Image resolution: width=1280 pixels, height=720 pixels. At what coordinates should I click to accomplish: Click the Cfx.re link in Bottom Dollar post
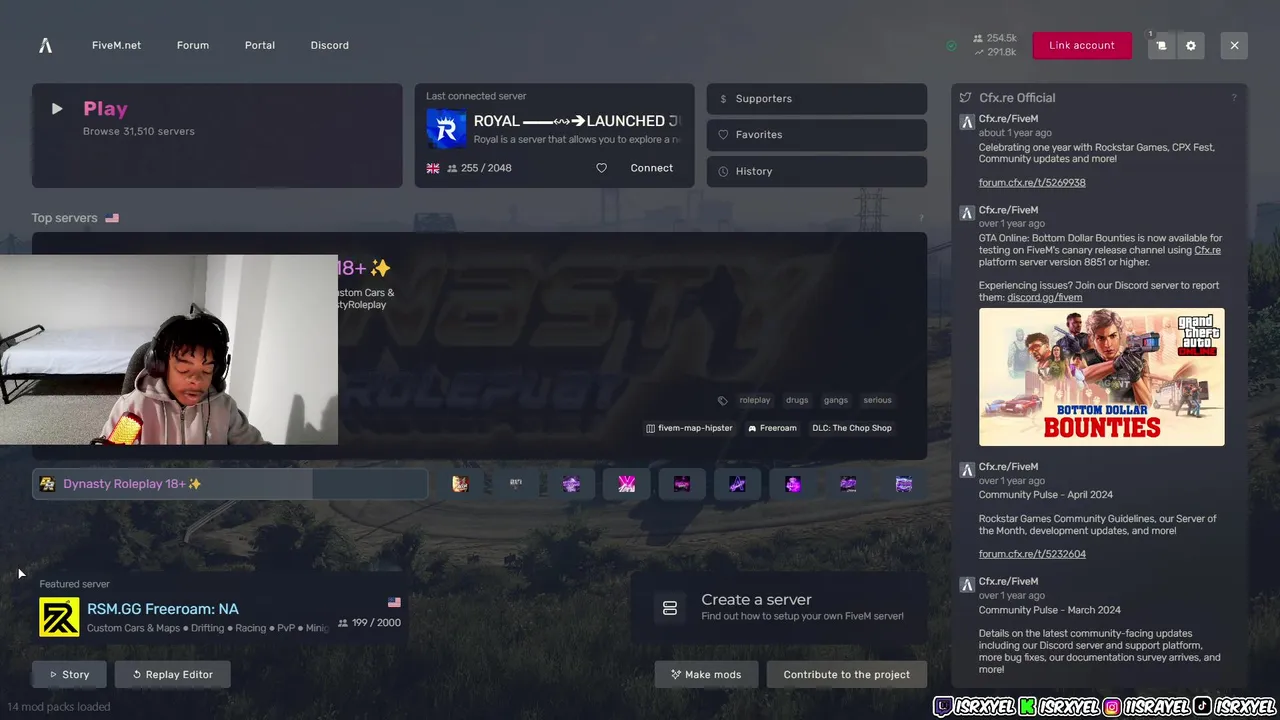[1207, 250]
